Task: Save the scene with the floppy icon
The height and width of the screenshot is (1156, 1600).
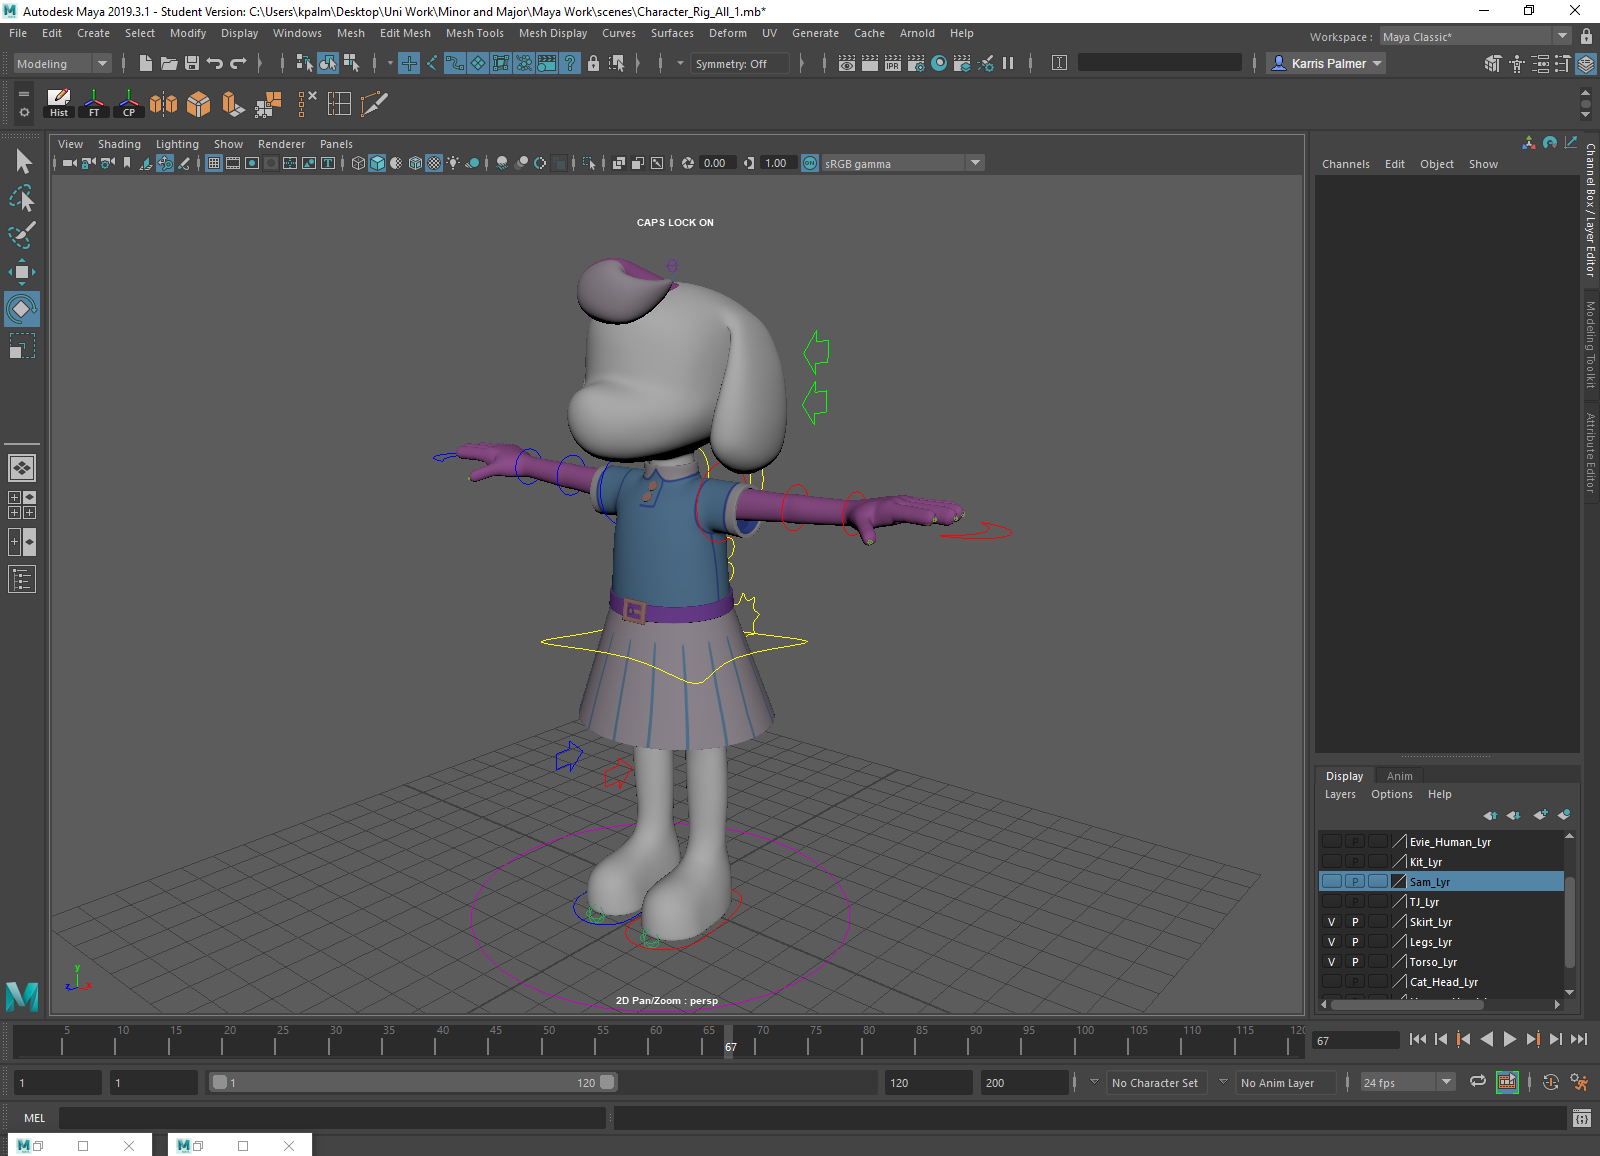Action: (x=192, y=63)
